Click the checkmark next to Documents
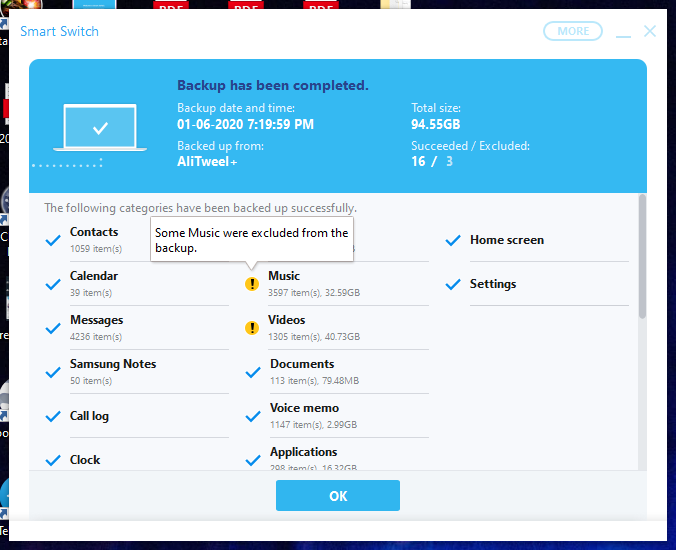The width and height of the screenshot is (676, 550). click(253, 372)
